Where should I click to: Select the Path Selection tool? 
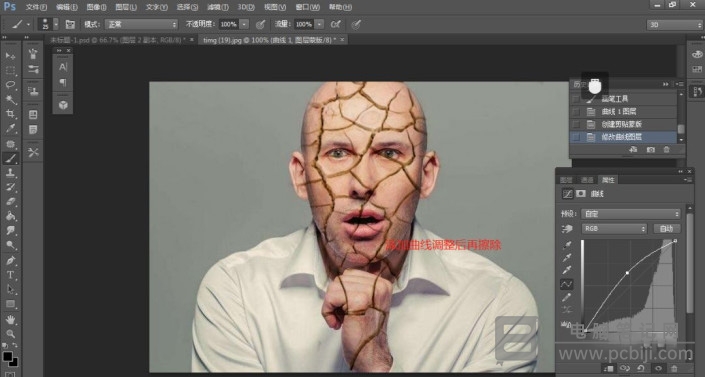pos(10,289)
